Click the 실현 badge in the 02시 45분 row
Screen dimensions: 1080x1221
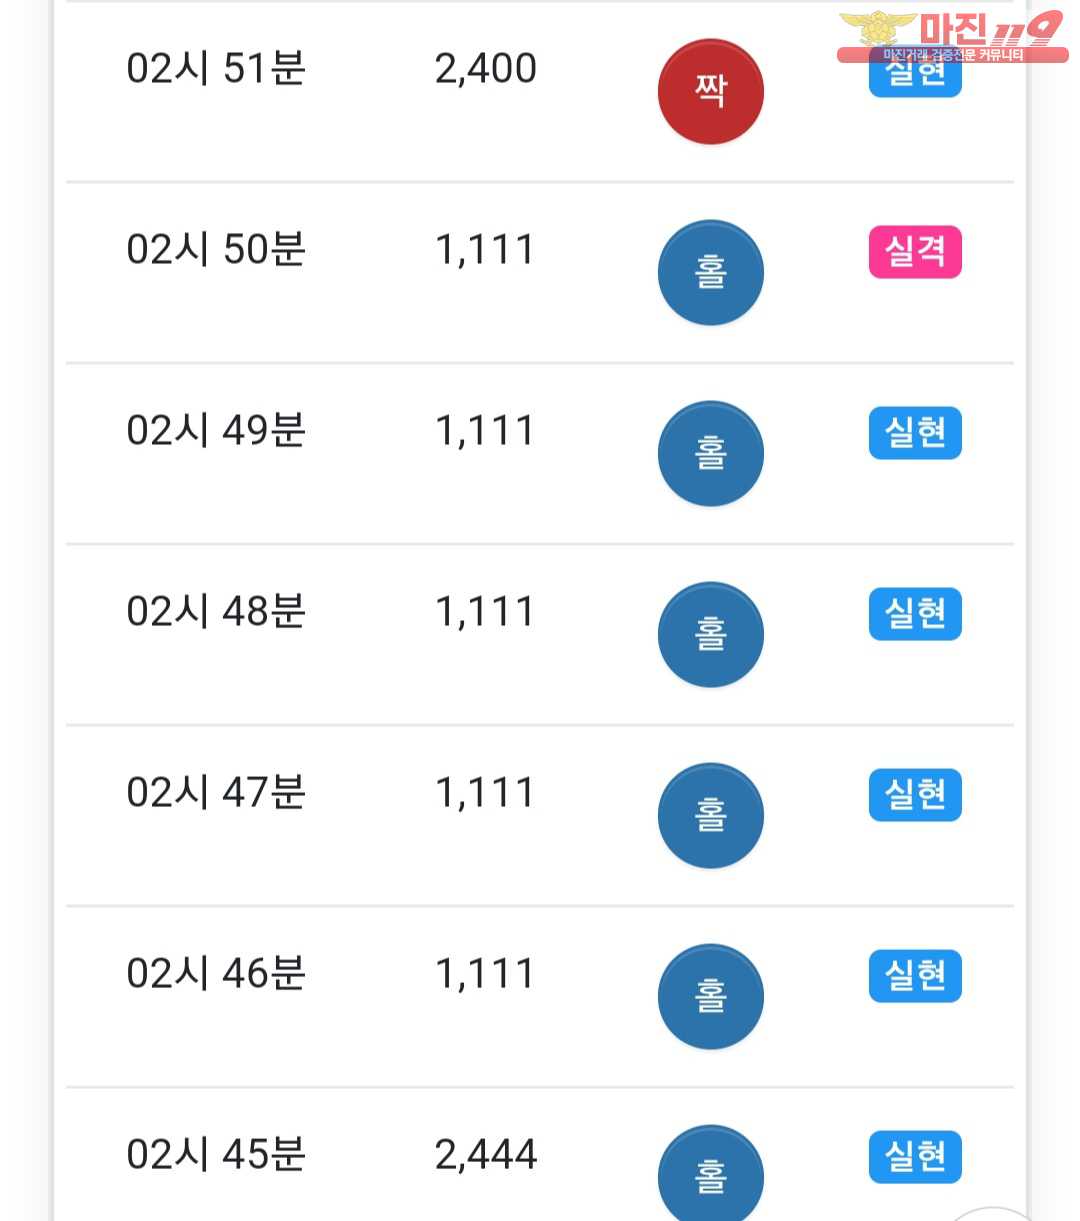point(915,1157)
